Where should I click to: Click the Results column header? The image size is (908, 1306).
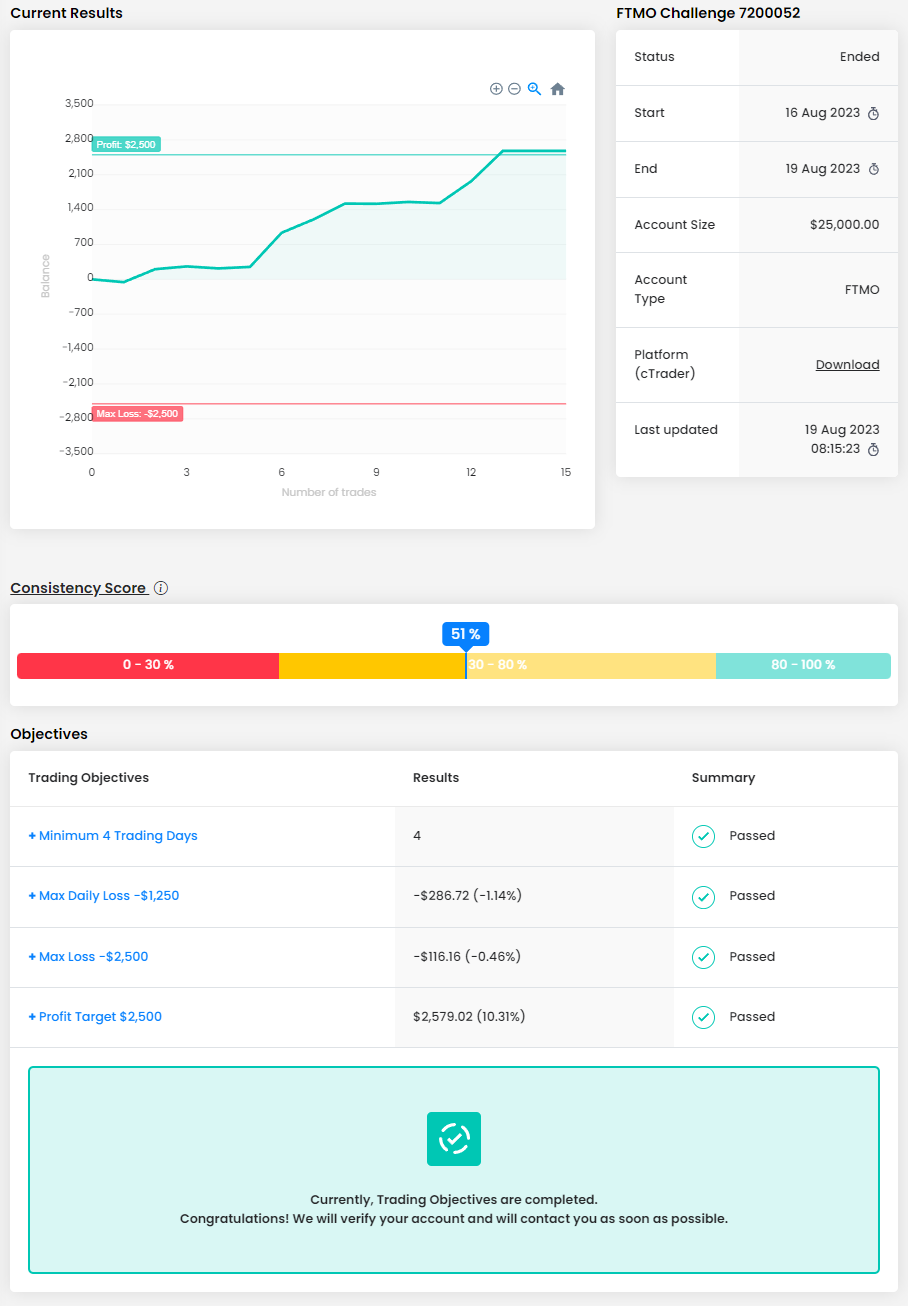click(436, 778)
